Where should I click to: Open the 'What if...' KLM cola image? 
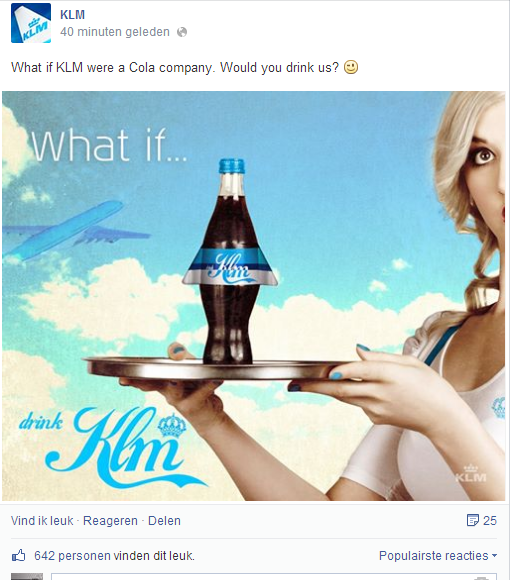tap(254, 296)
